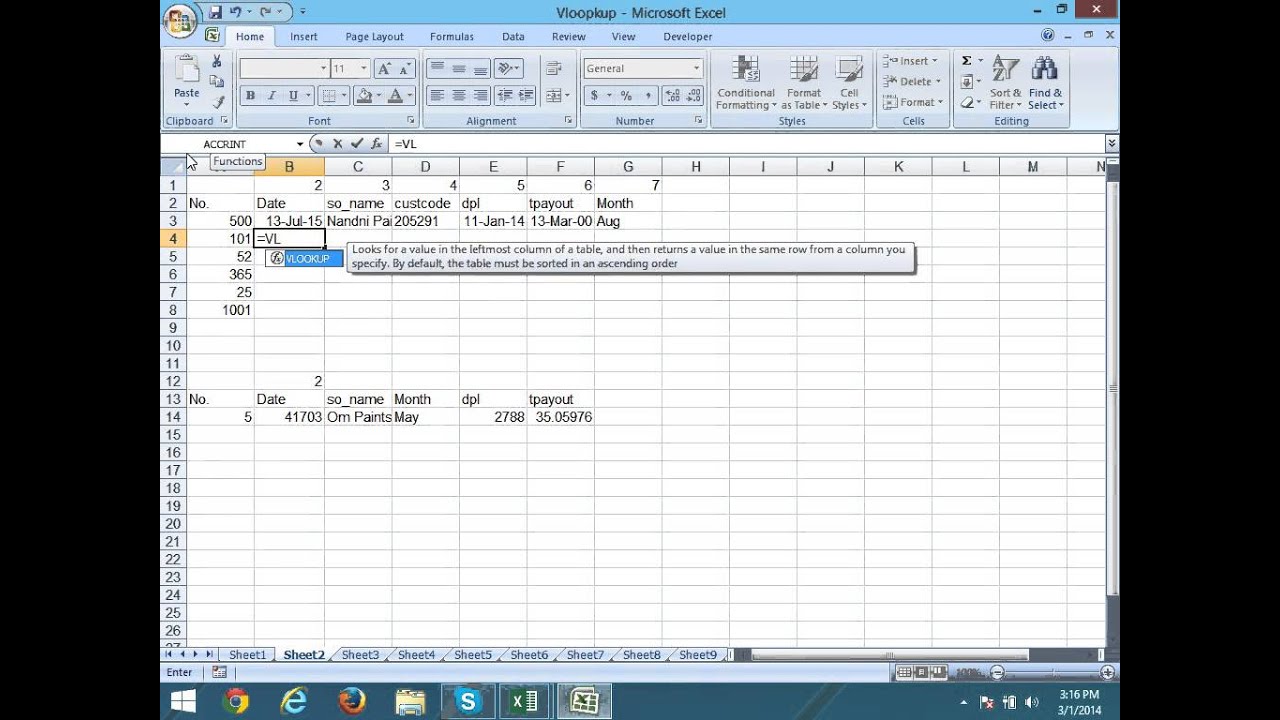The width and height of the screenshot is (1280, 720).
Task: Click the Comma Style icon
Action: coord(648,96)
